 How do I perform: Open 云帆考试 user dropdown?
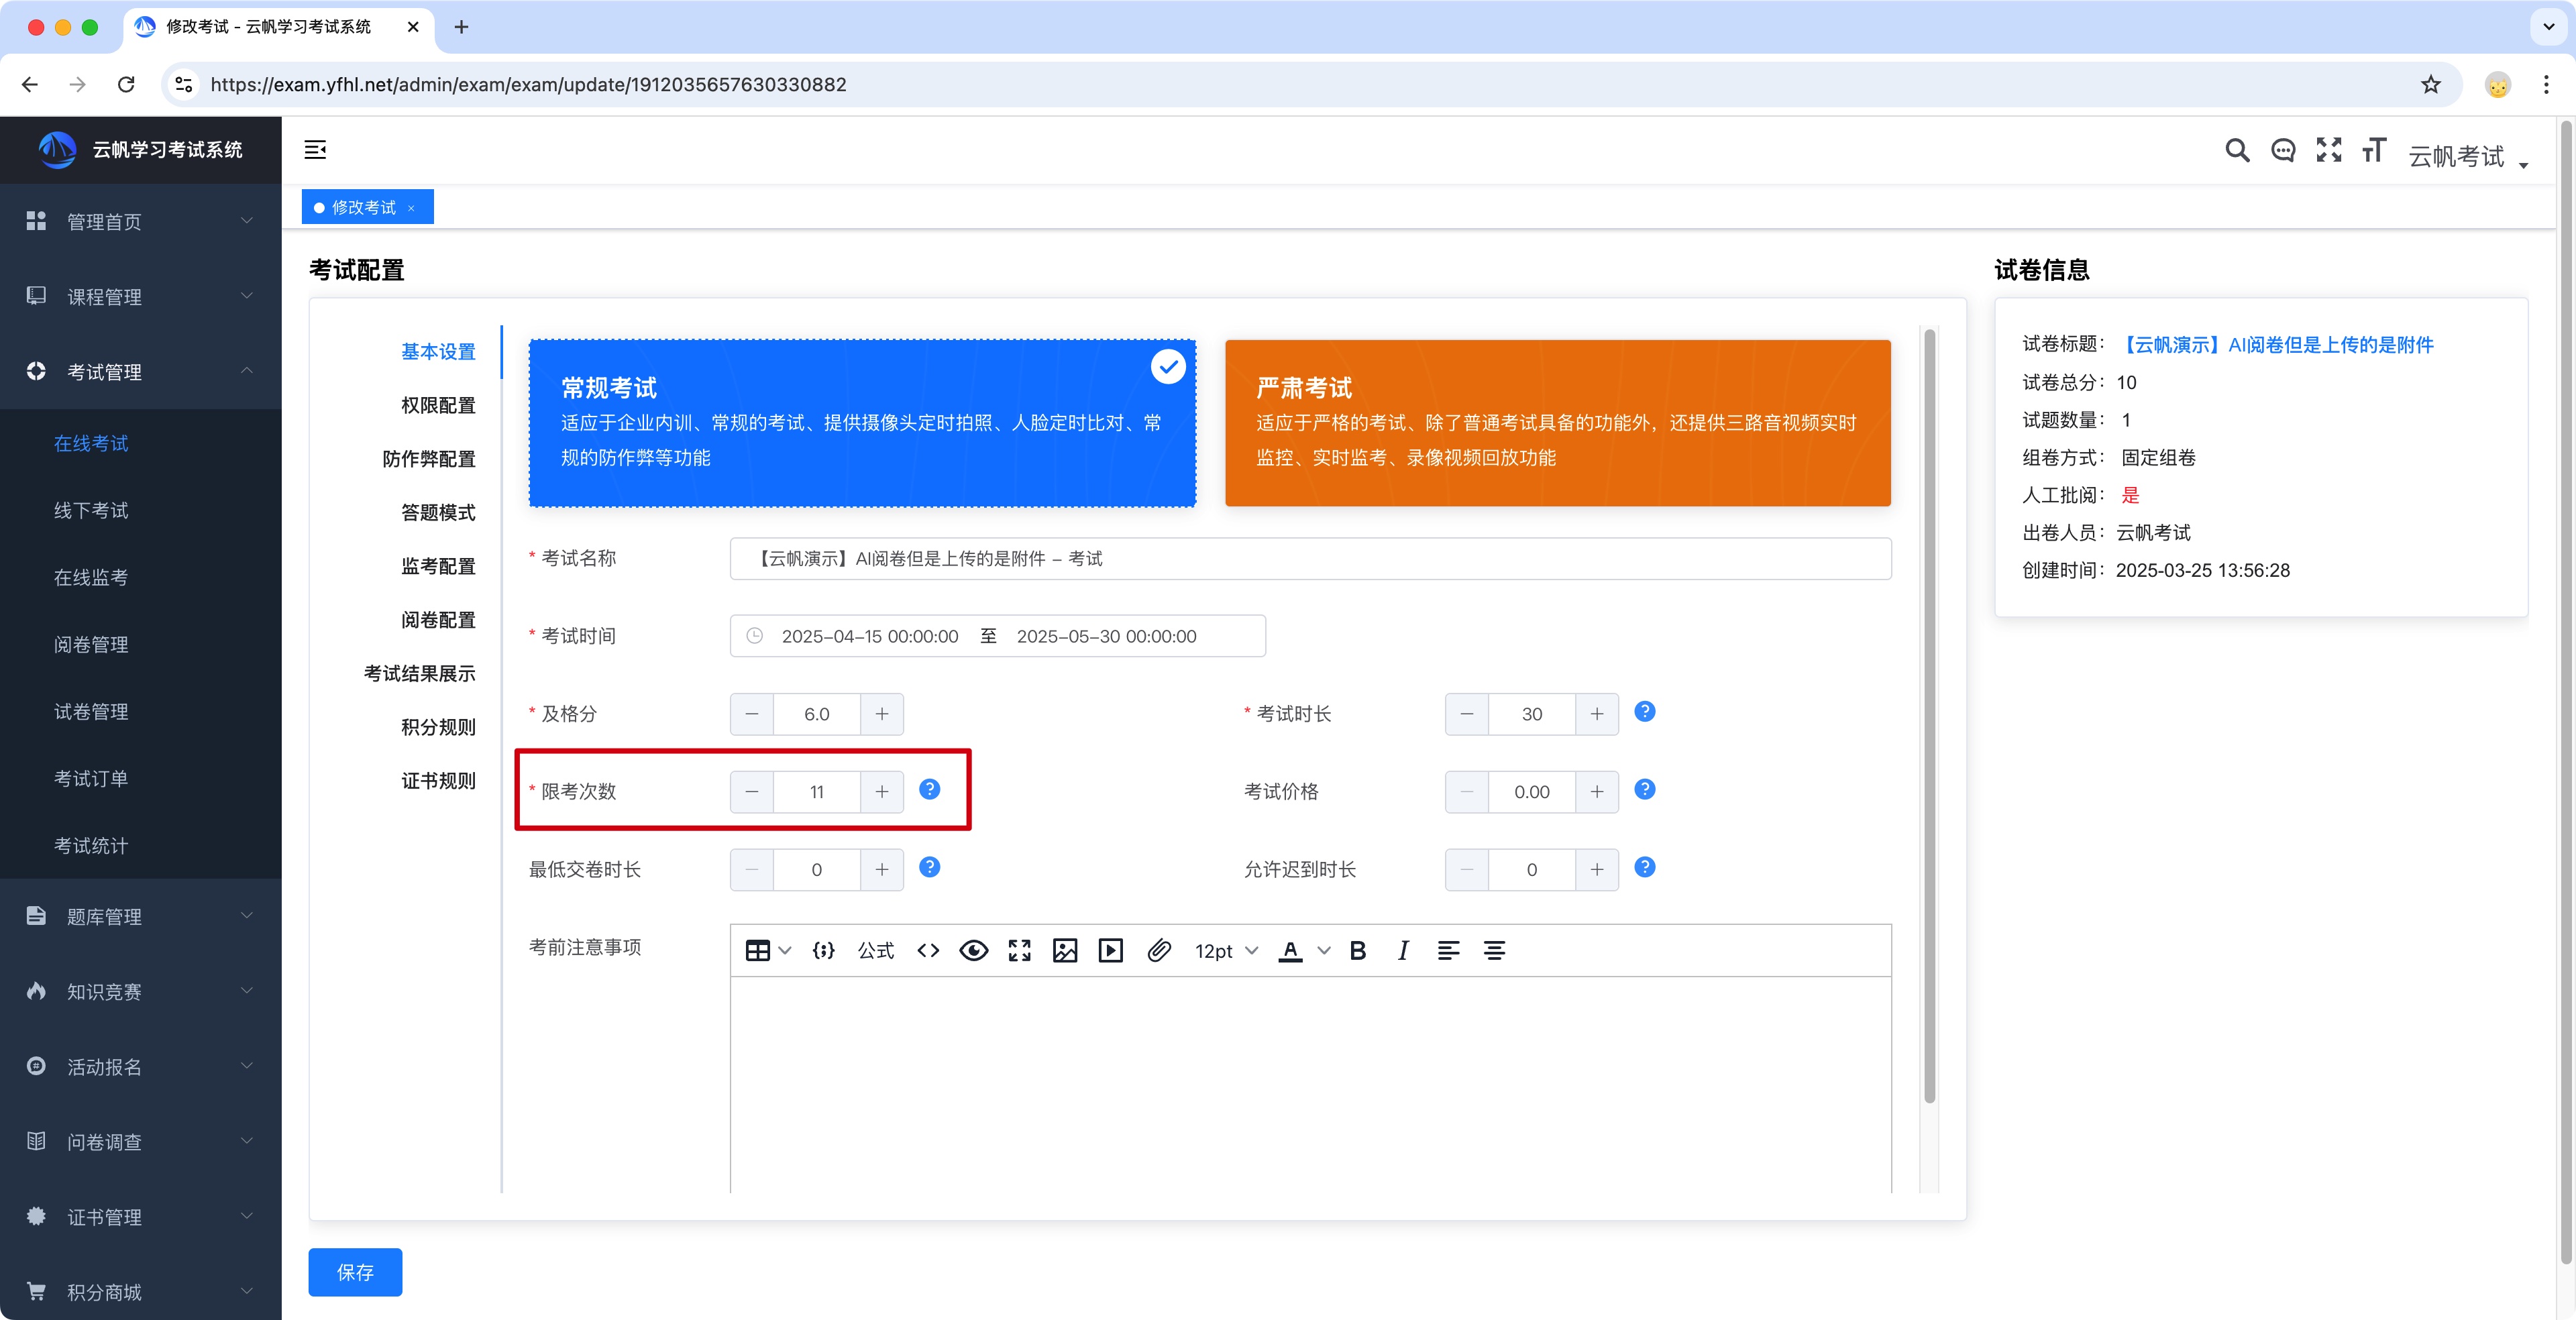[2468, 156]
